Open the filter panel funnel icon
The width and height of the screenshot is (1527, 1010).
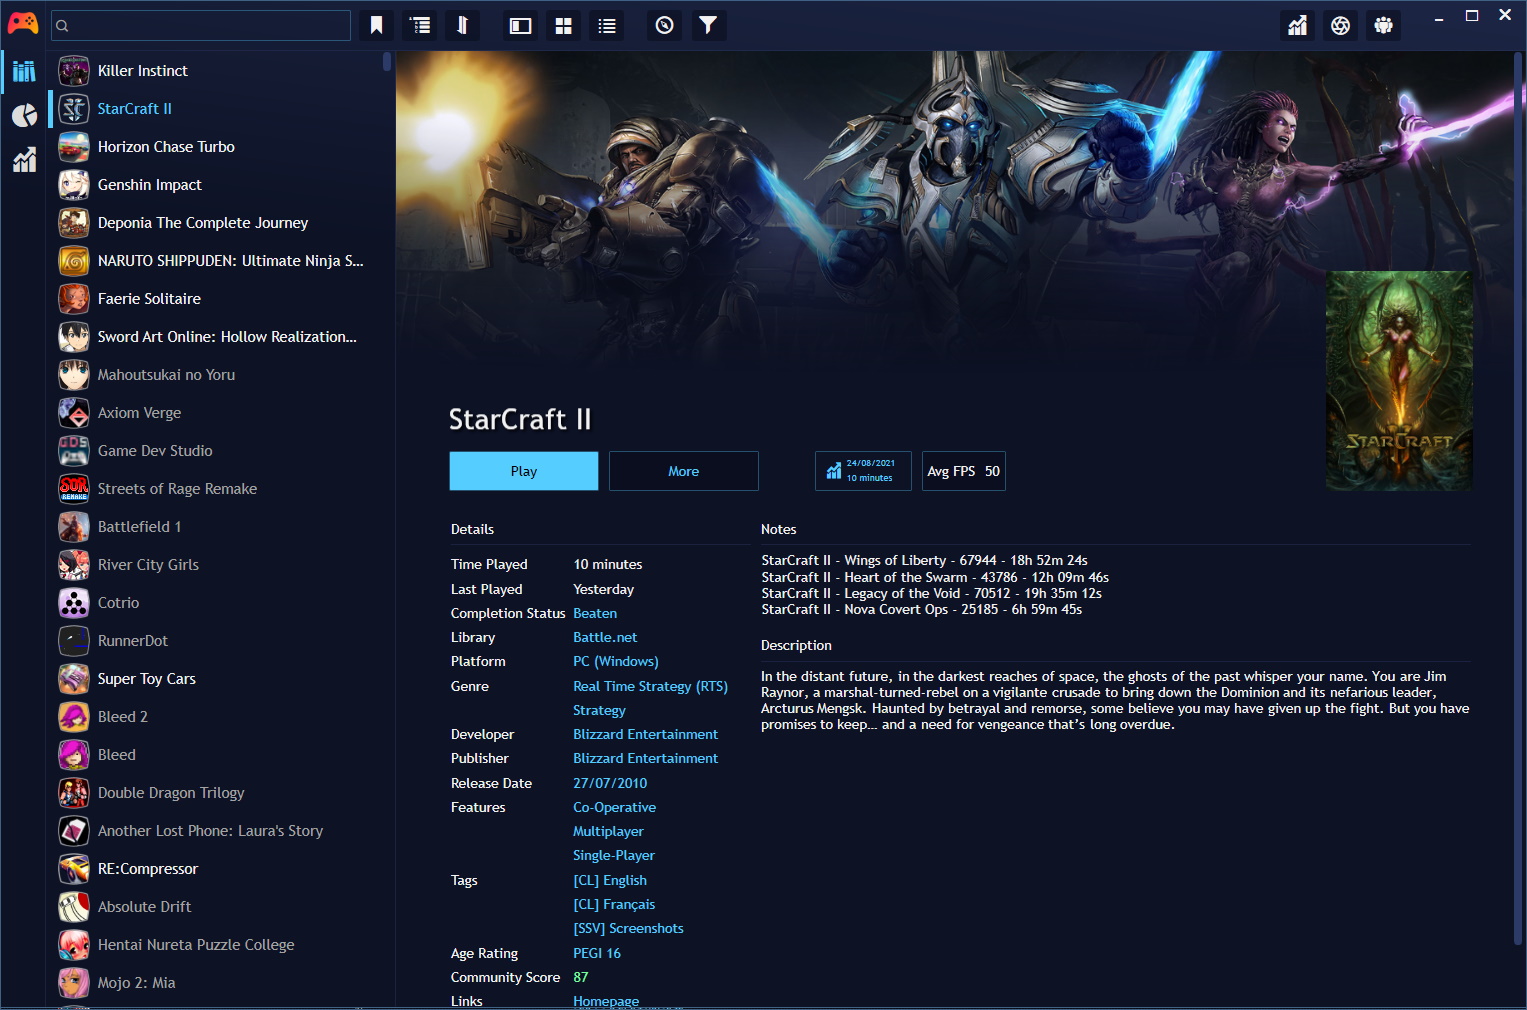coord(707,25)
